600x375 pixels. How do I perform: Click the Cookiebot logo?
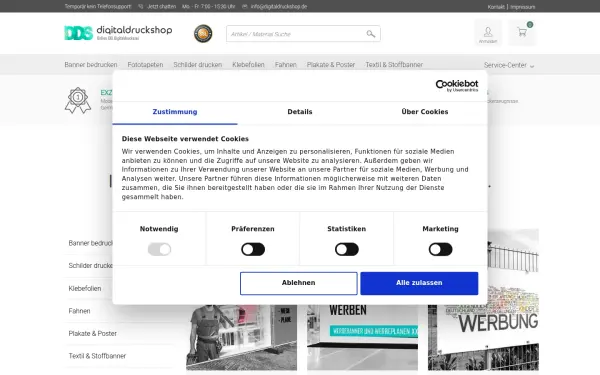pos(457,85)
